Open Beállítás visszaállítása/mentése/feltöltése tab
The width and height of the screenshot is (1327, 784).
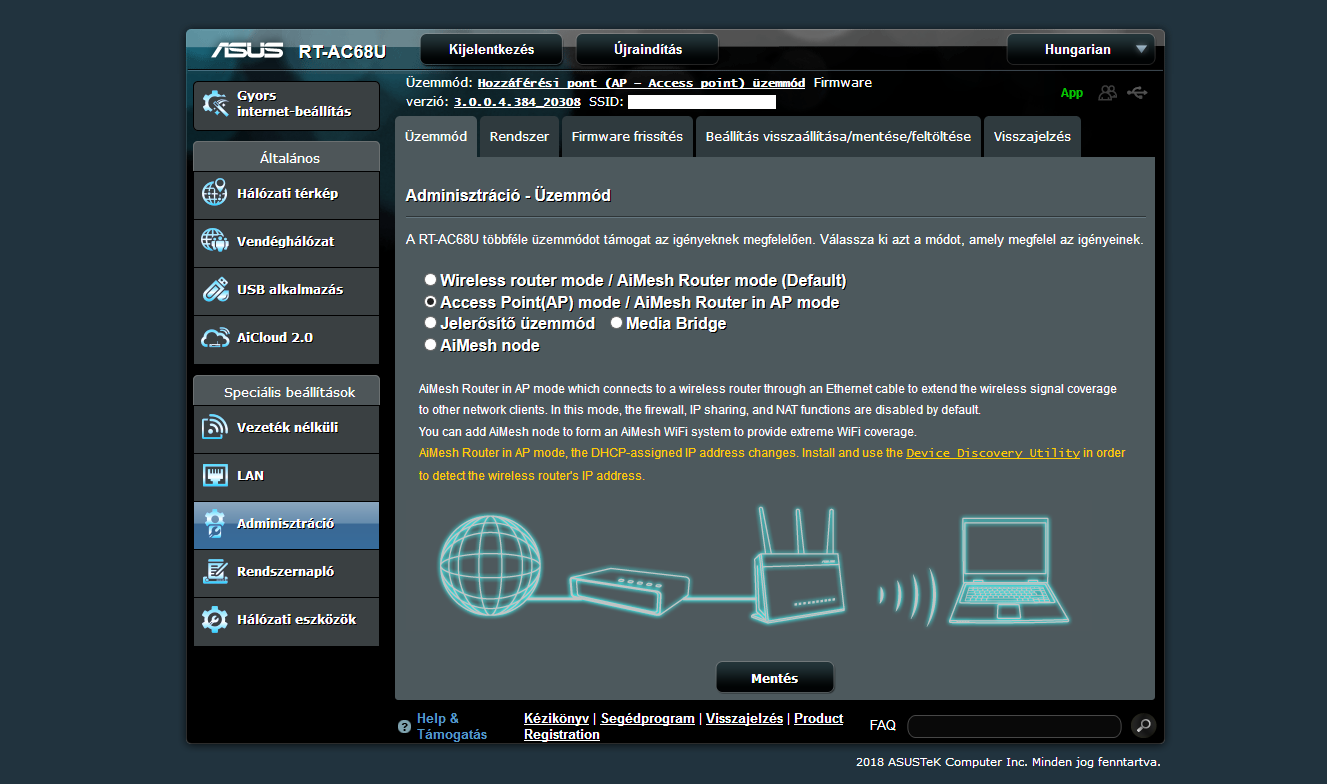point(838,137)
